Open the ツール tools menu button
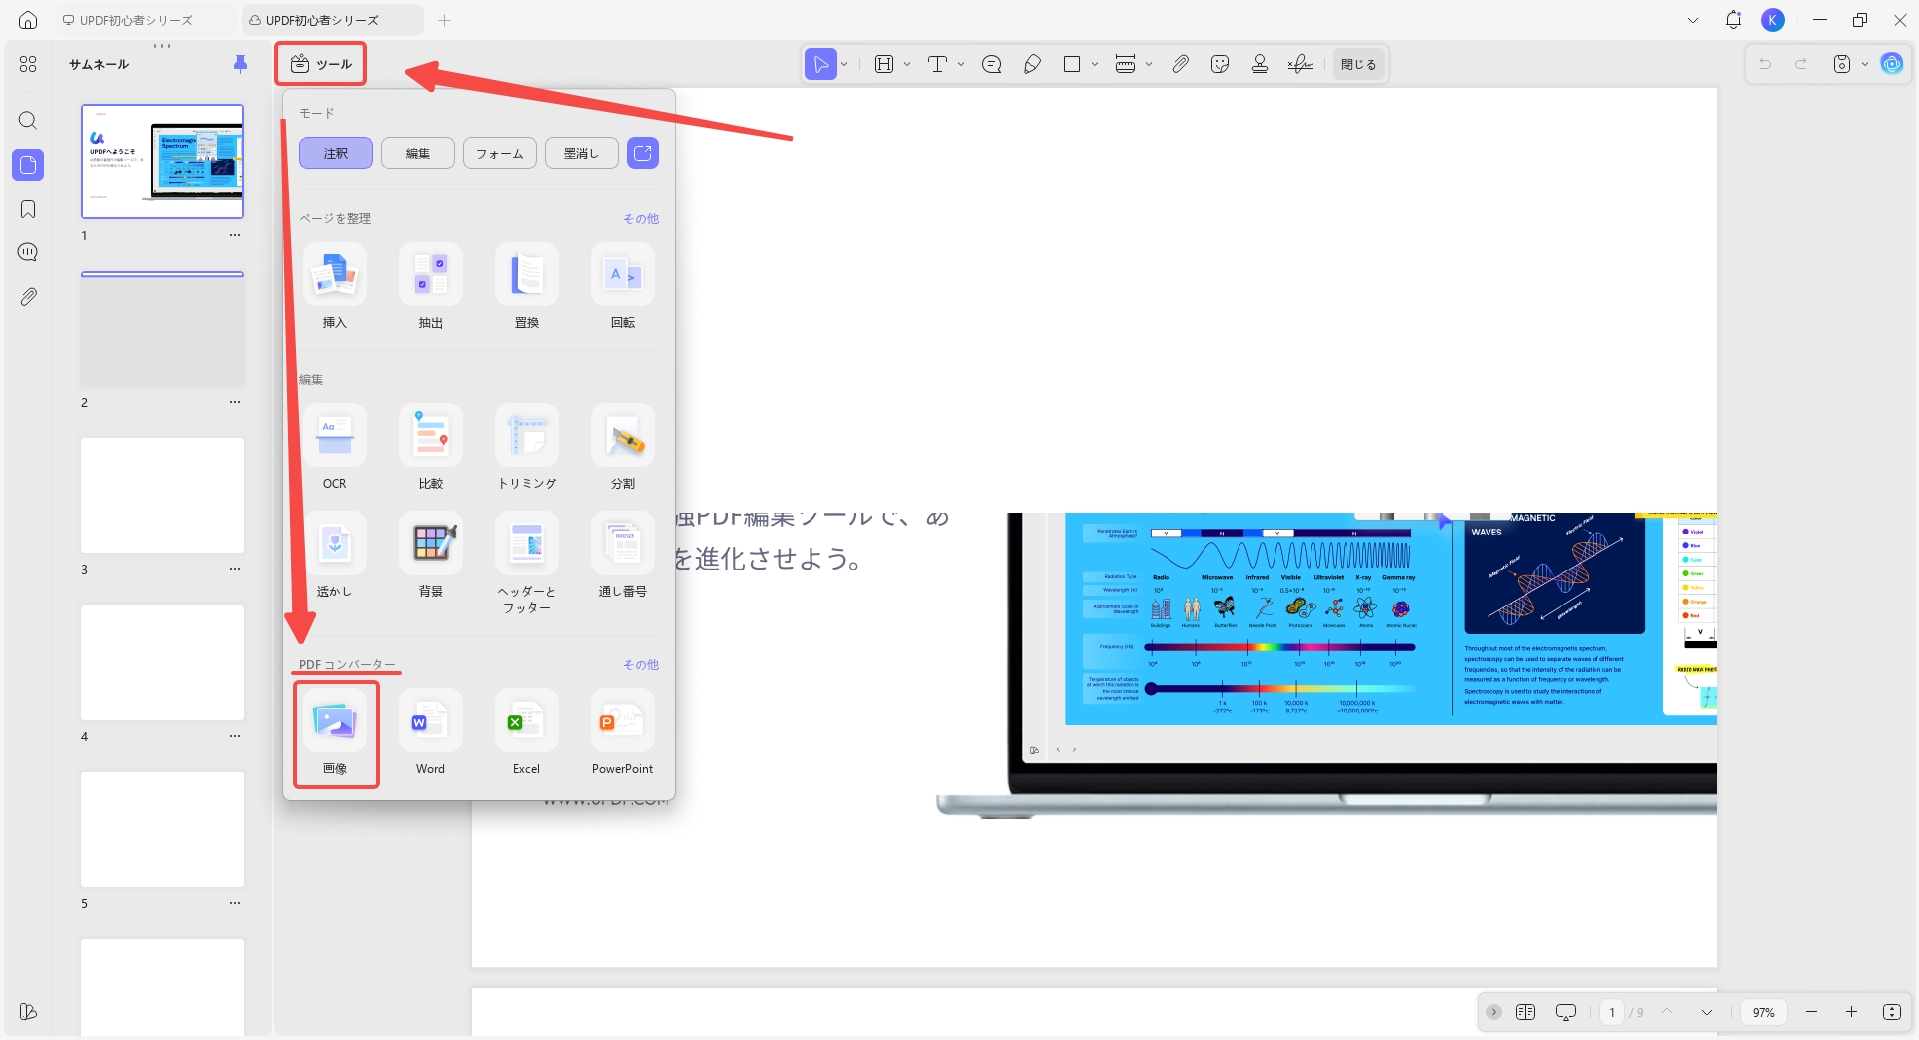This screenshot has width=1919, height=1040. pyautogui.click(x=321, y=64)
